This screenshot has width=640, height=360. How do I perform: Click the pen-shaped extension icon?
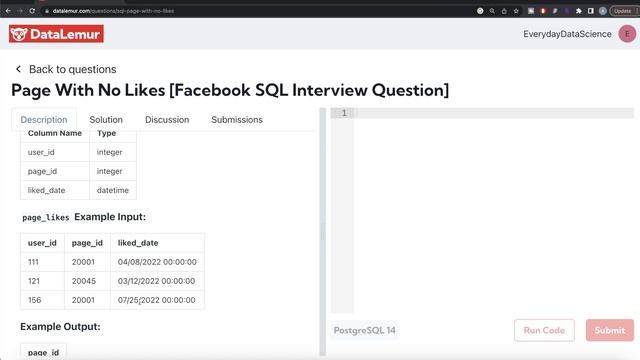pyautogui.click(x=555, y=11)
